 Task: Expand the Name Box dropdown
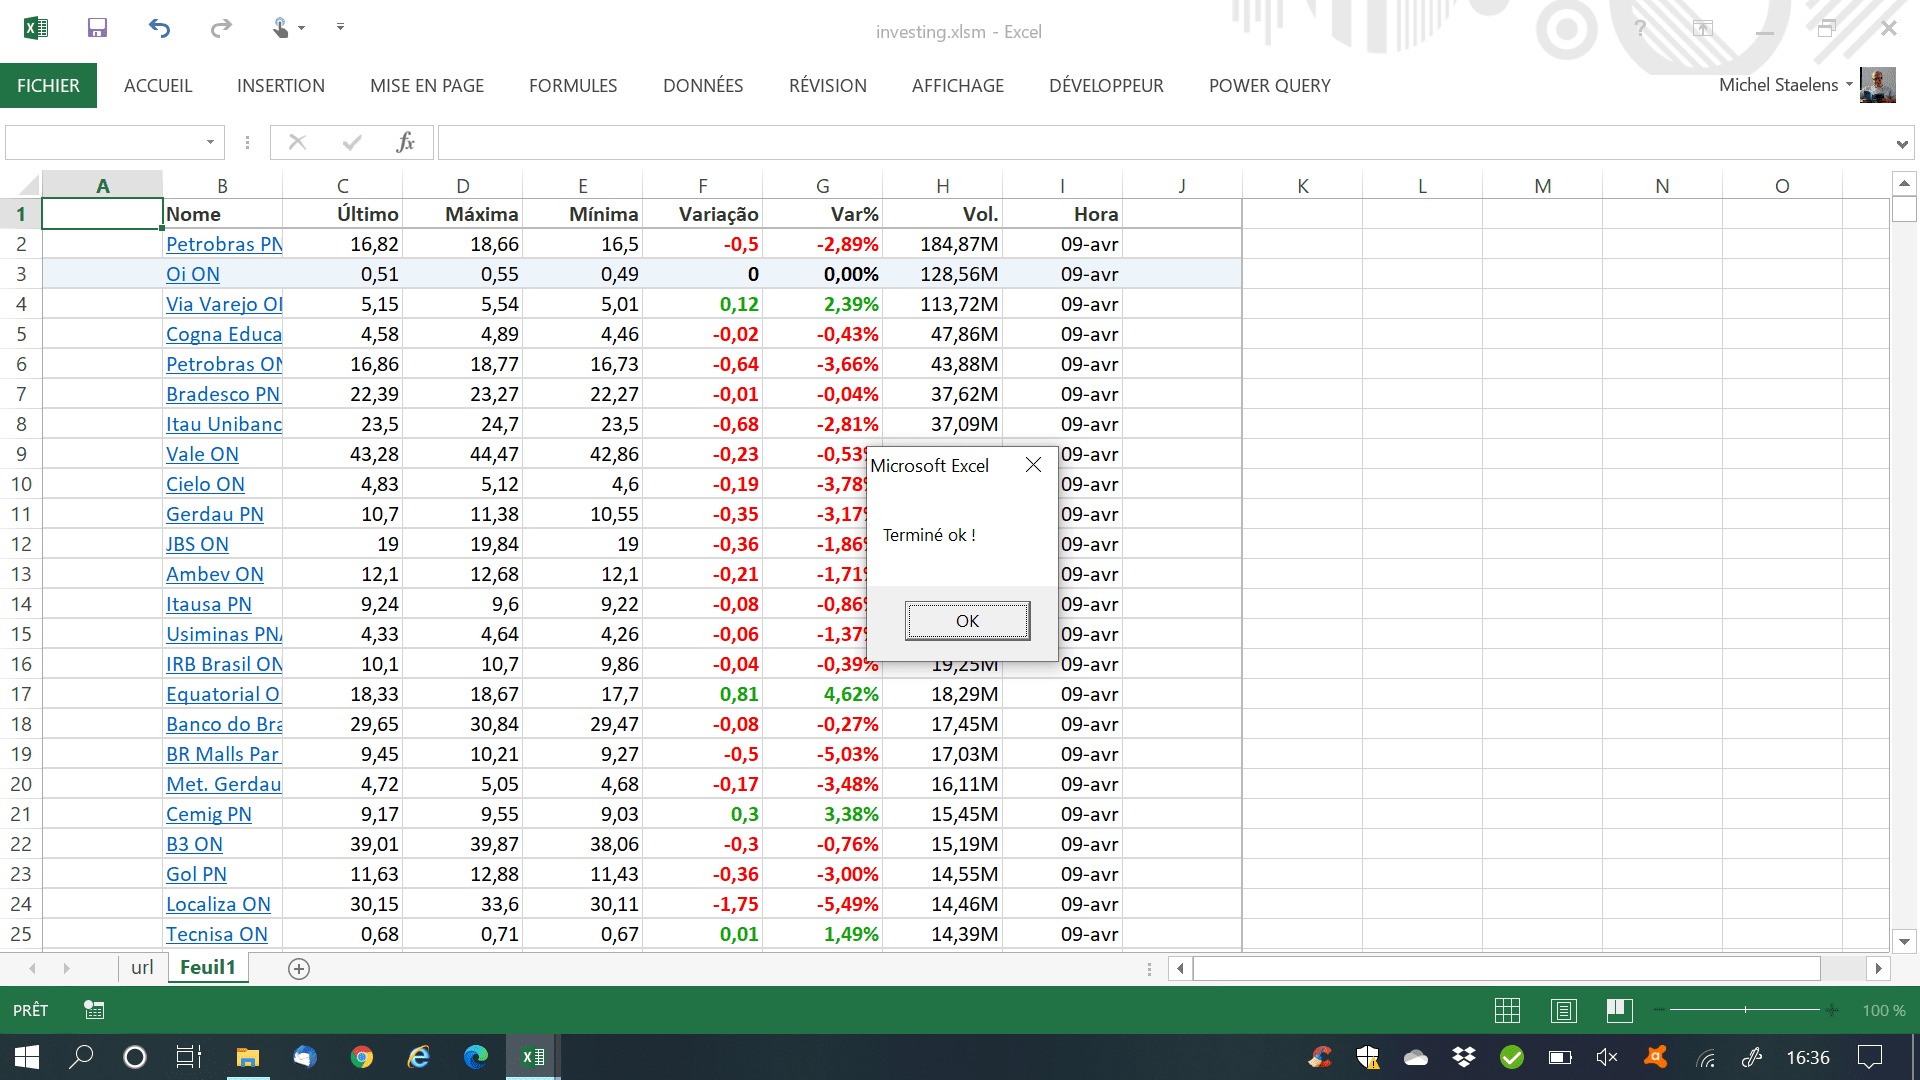[x=210, y=143]
